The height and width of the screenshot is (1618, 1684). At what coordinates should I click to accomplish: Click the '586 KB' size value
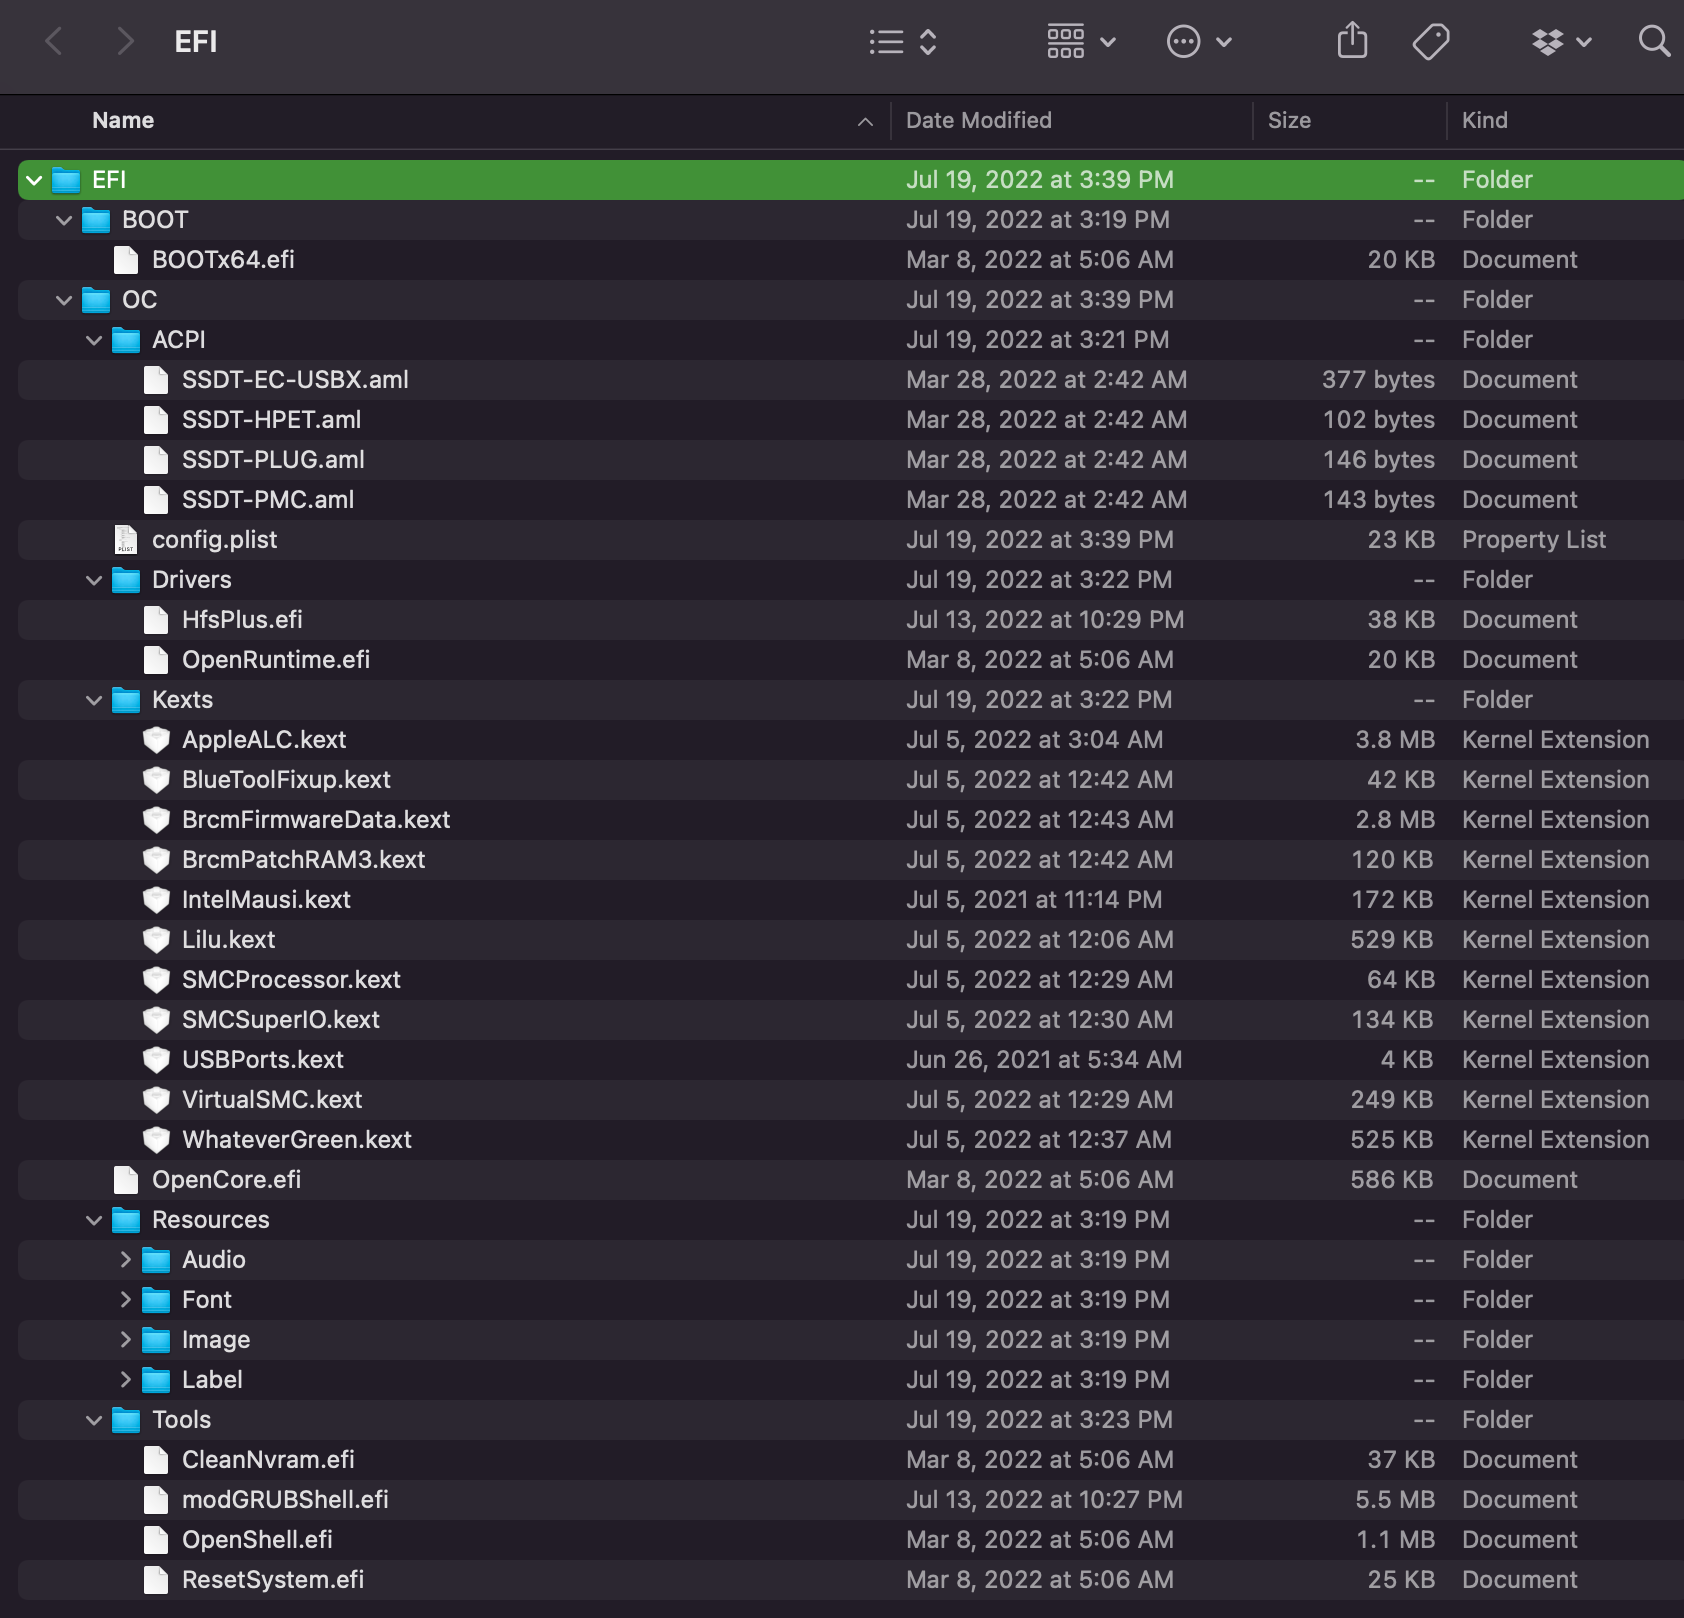1392,1180
